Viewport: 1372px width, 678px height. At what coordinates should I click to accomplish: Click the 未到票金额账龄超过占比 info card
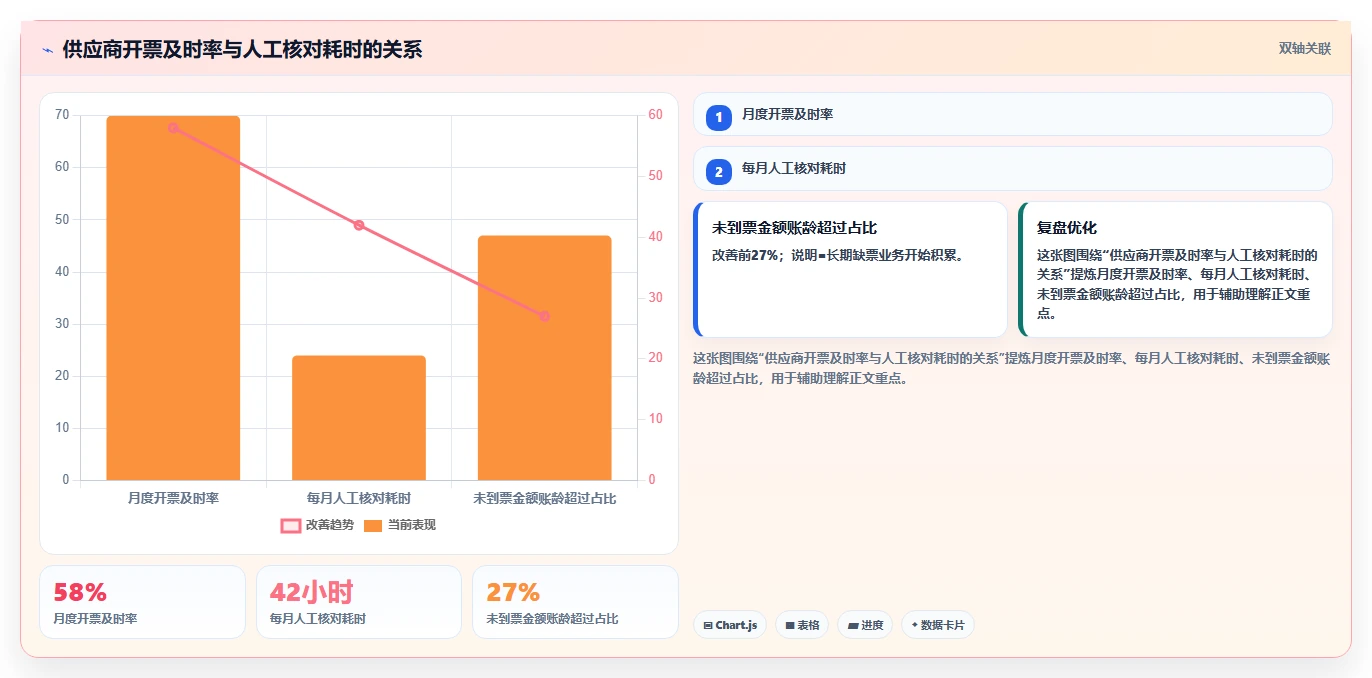tap(851, 270)
